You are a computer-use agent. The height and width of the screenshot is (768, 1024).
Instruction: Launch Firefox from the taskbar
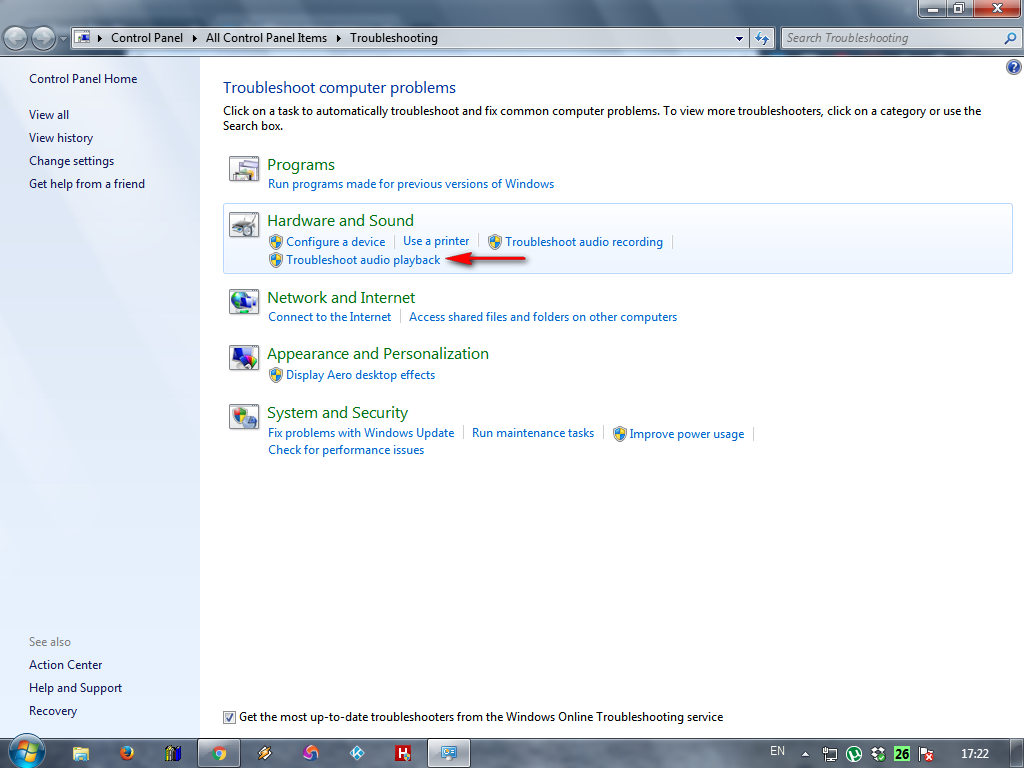point(127,754)
